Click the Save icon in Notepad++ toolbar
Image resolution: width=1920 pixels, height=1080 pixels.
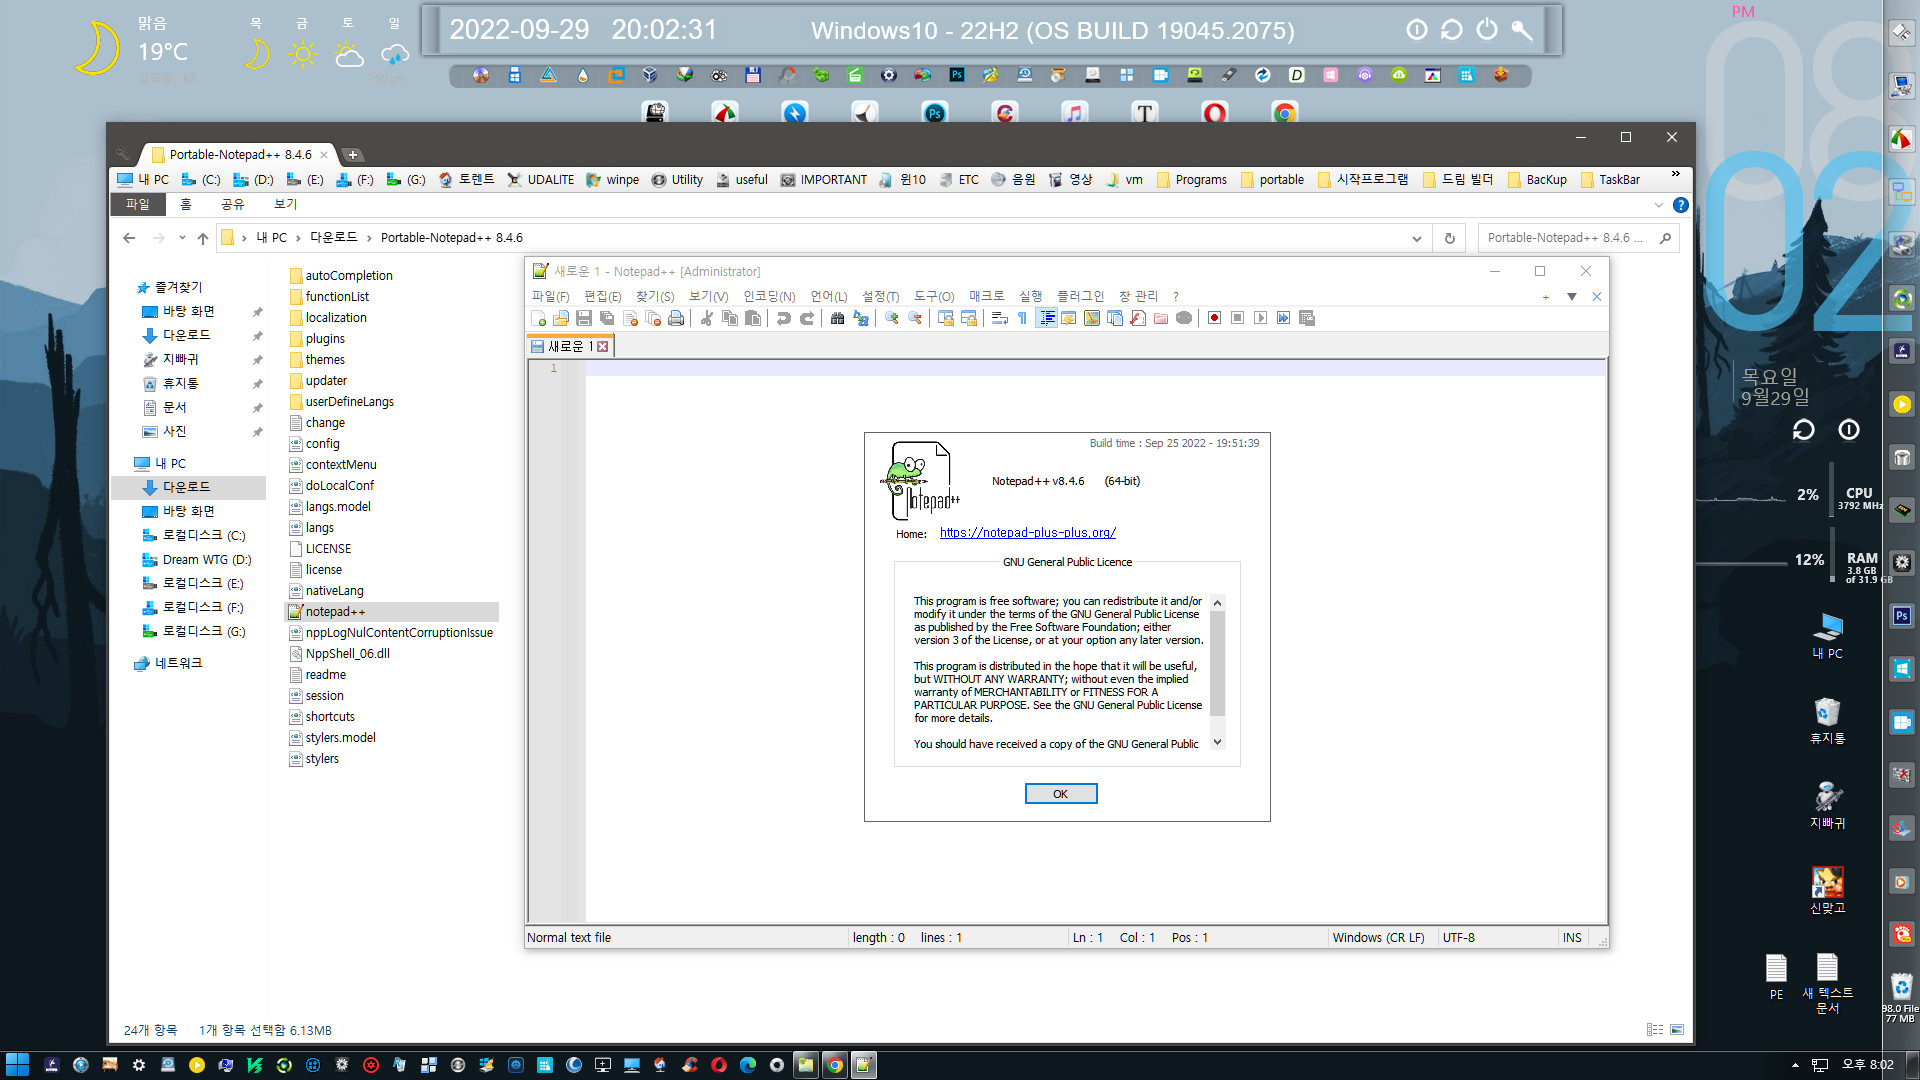tap(584, 318)
